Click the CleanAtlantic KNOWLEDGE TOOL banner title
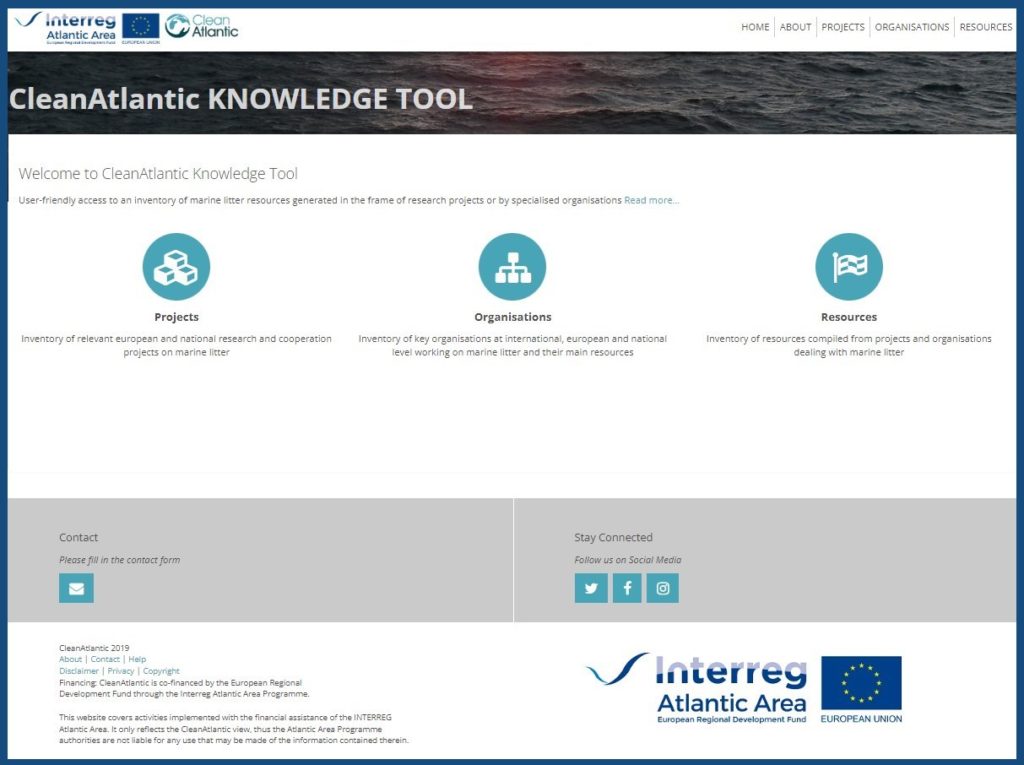1024x765 pixels. point(241,99)
